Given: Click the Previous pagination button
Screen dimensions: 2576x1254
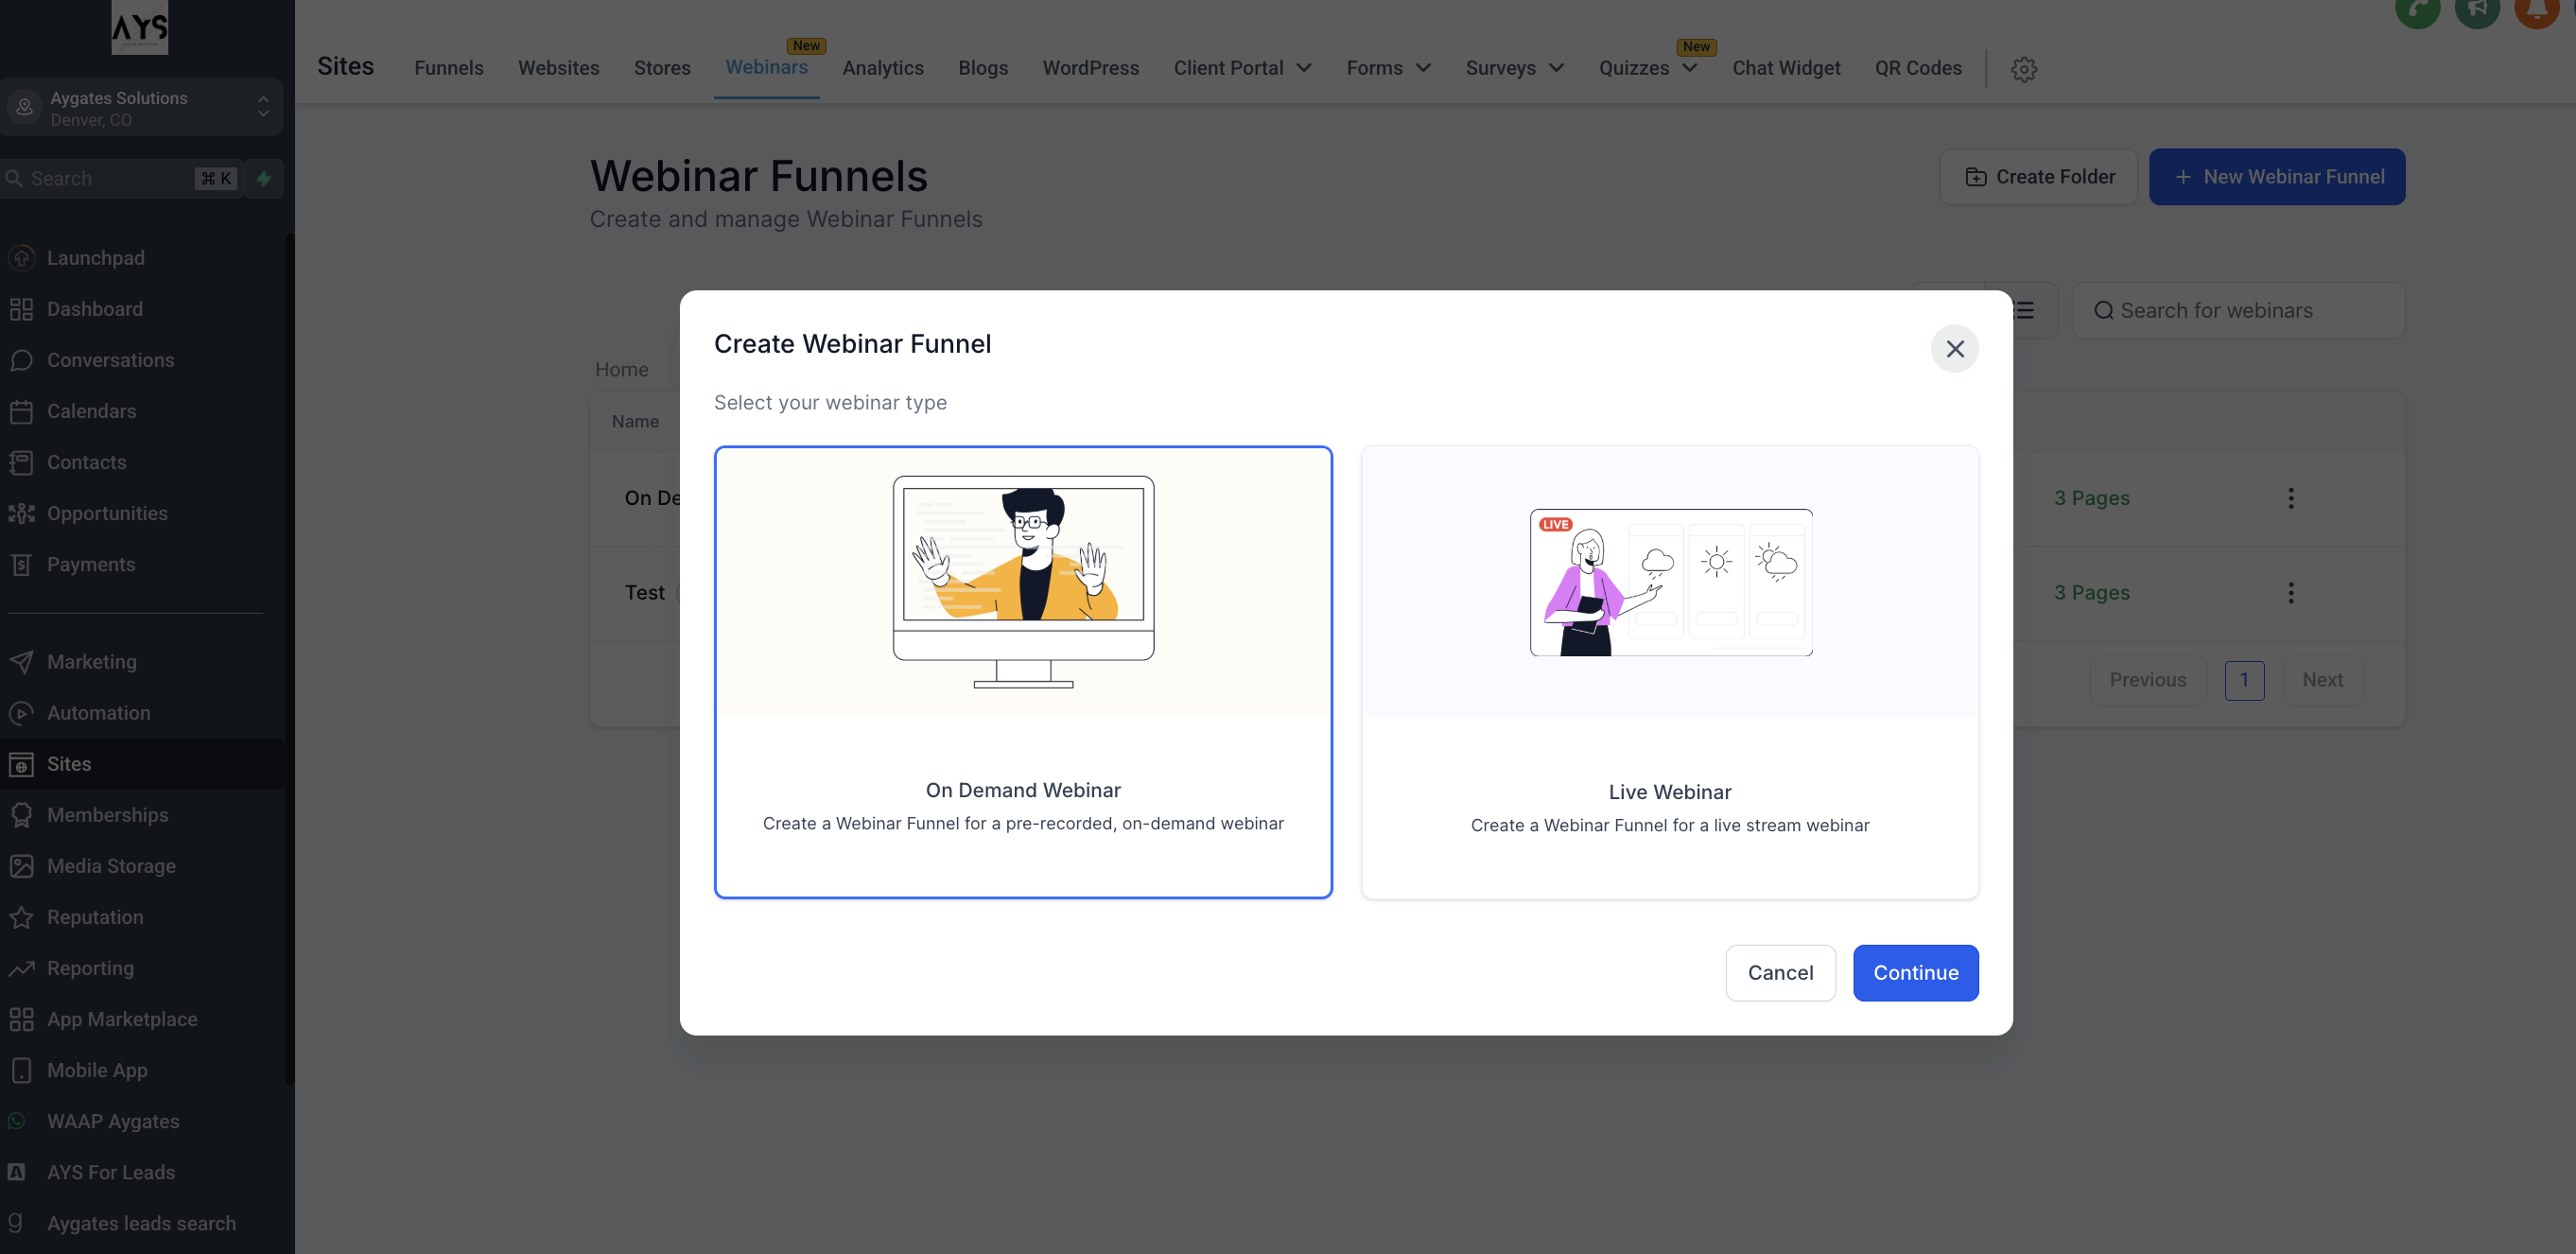Looking at the screenshot, I should click(x=2148, y=680).
